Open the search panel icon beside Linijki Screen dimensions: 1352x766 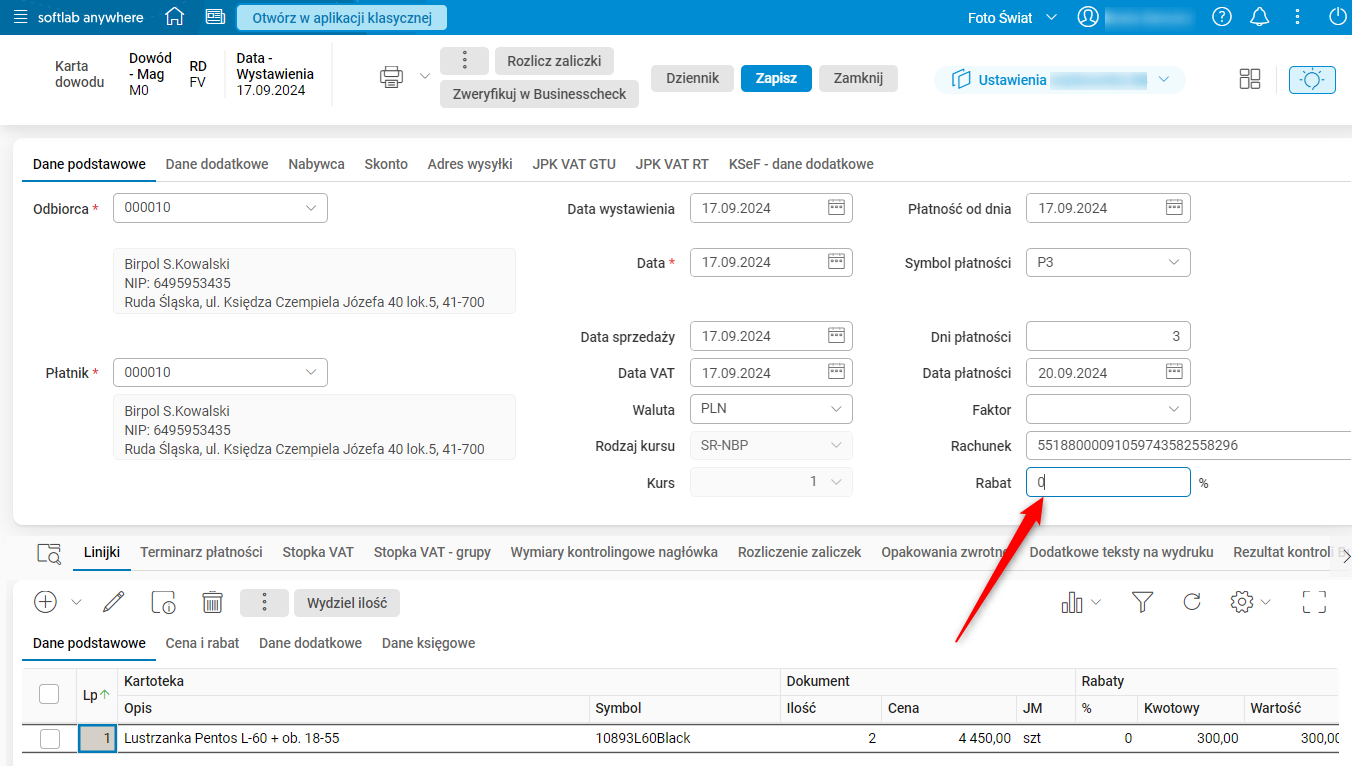click(x=48, y=553)
